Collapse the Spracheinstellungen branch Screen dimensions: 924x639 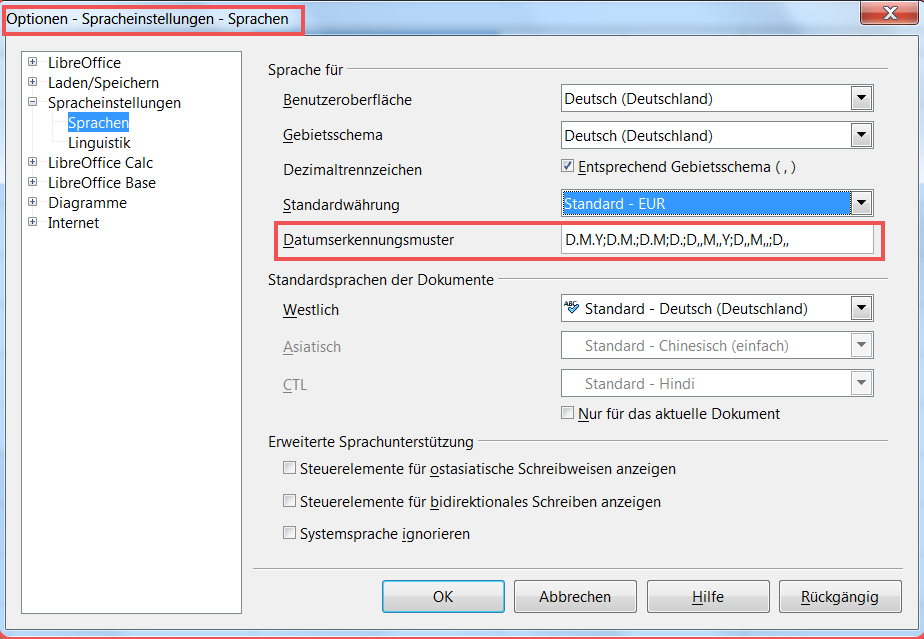pos(32,102)
